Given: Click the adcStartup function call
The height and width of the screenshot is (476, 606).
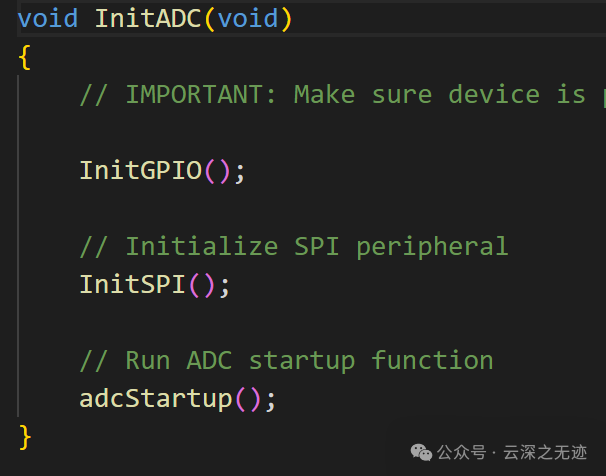Looking at the screenshot, I should click(156, 399).
